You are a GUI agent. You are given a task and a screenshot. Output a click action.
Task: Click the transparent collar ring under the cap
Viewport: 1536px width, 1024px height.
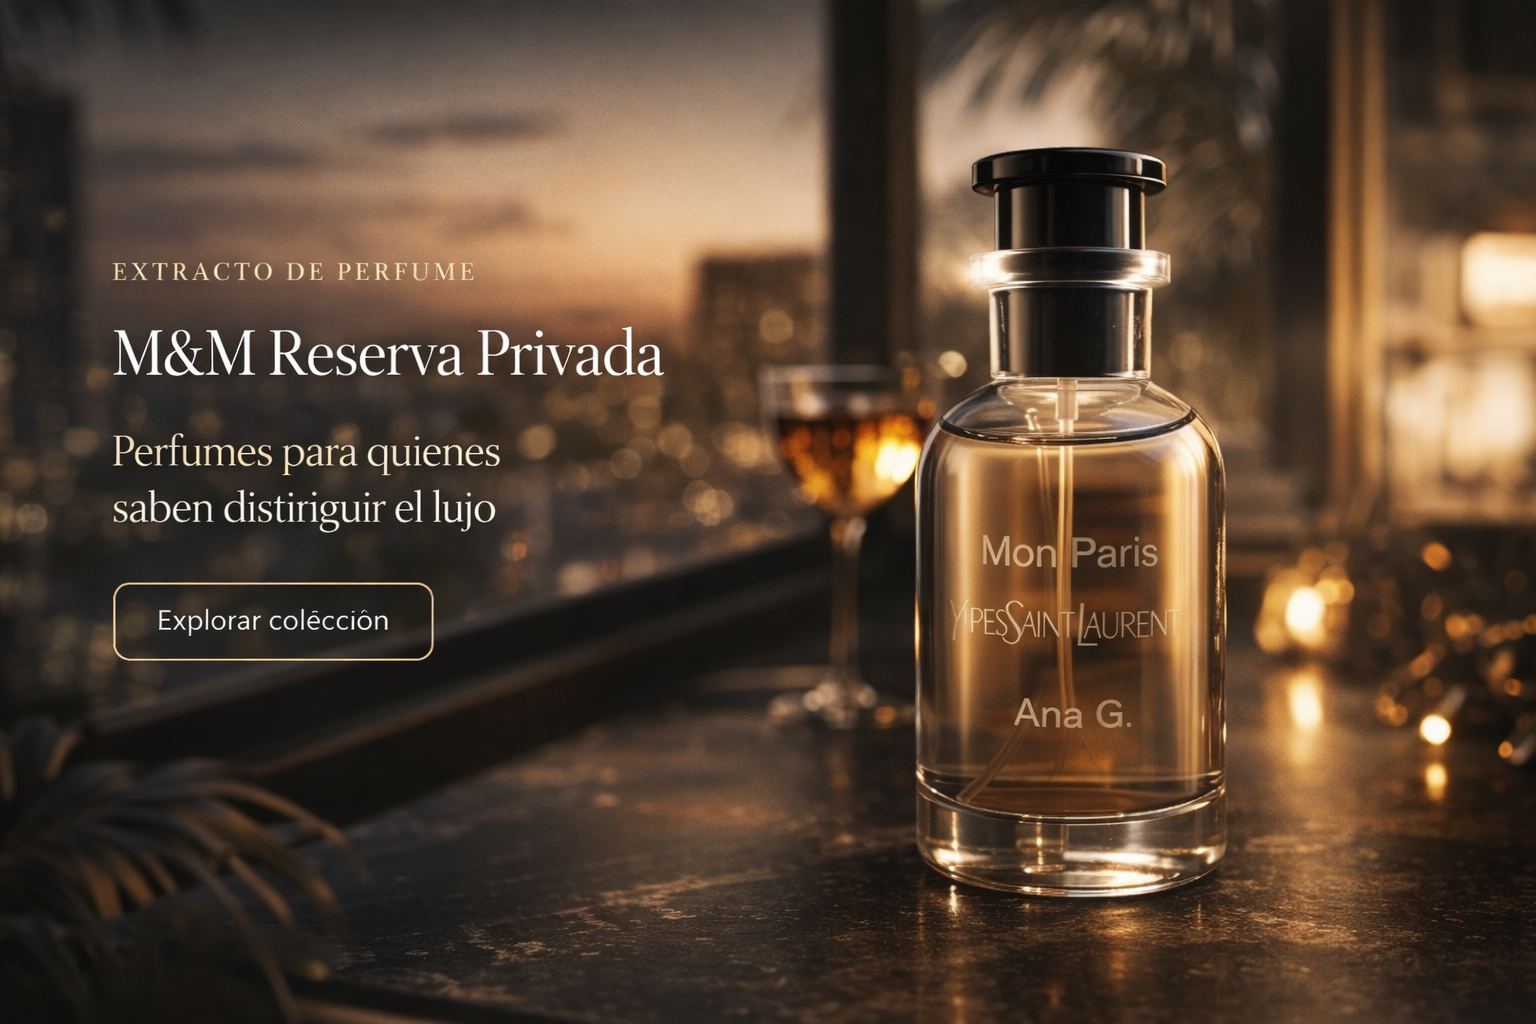pyautogui.click(x=1069, y=269)
